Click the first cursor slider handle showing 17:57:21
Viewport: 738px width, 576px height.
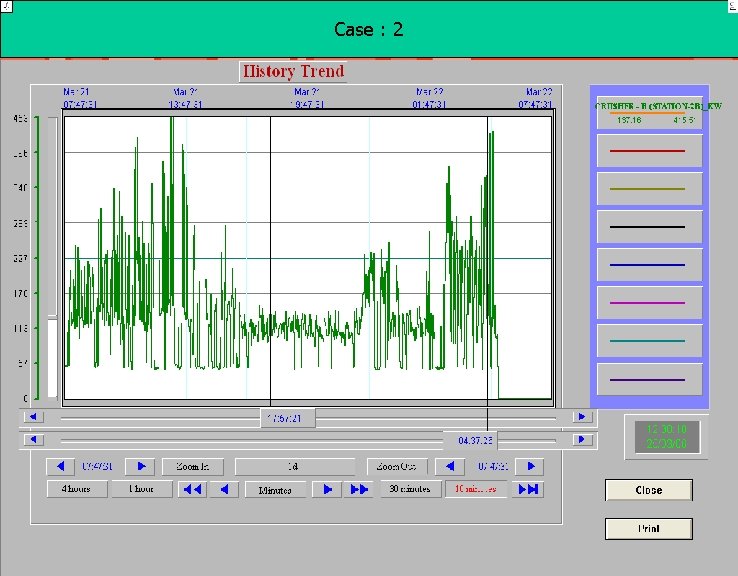(x=288, y=418)
